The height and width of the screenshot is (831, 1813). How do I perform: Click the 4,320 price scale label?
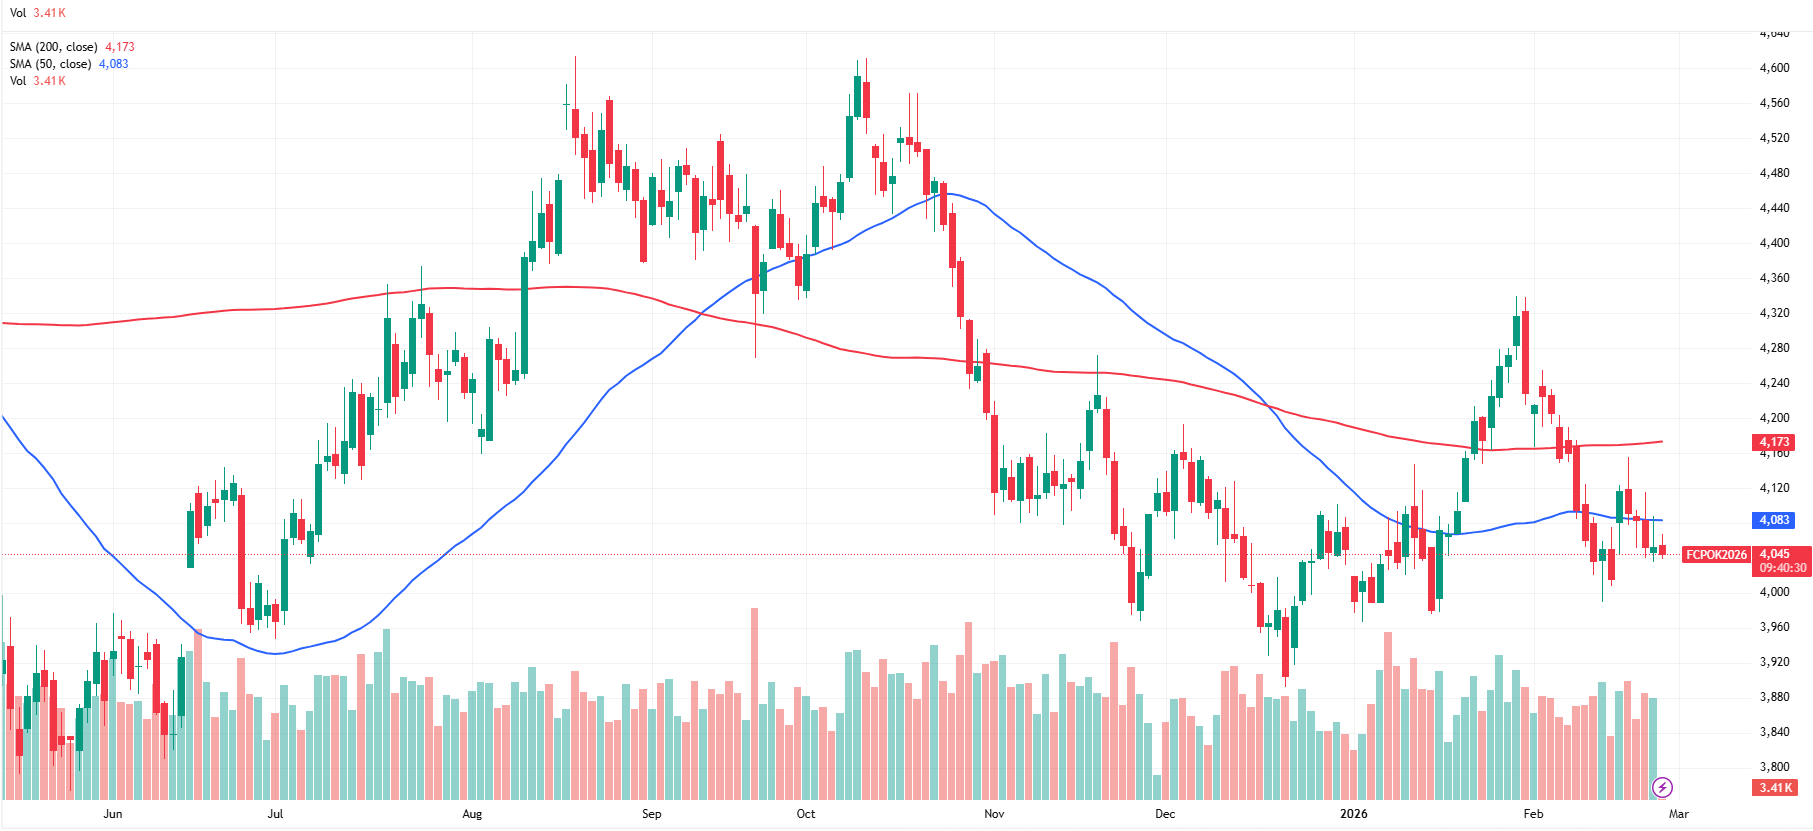(x=1775, y=313)
